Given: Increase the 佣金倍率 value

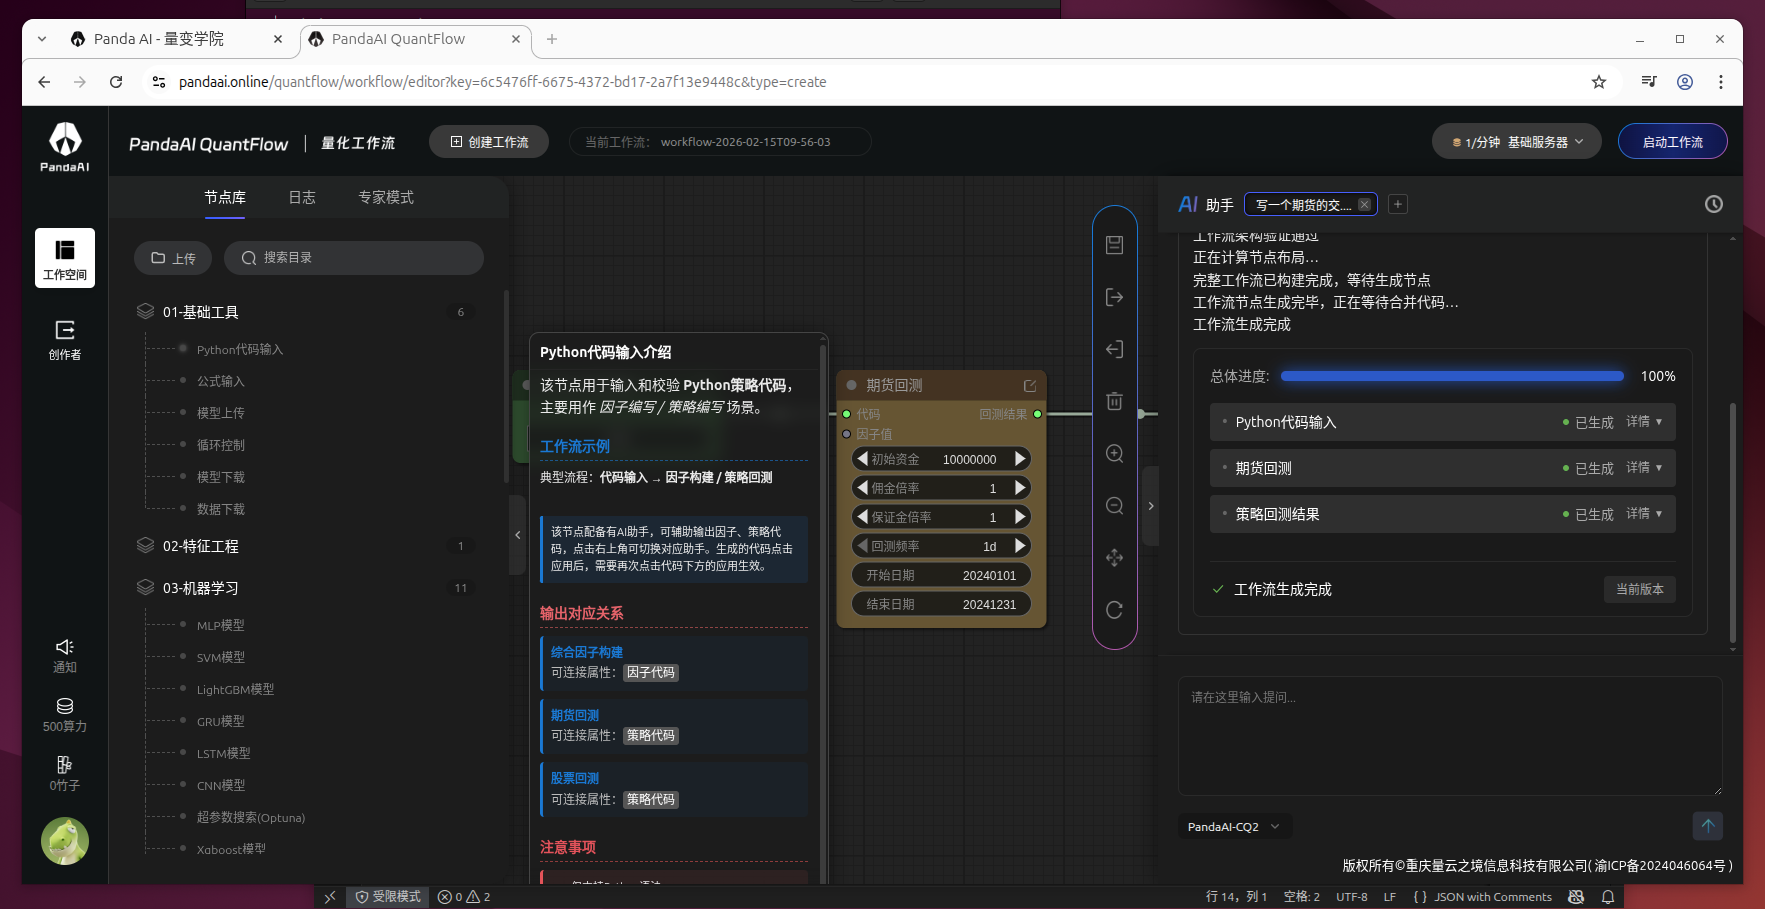Looking at the screenshot, I should pyautogui.click(x=1020, y=488).
